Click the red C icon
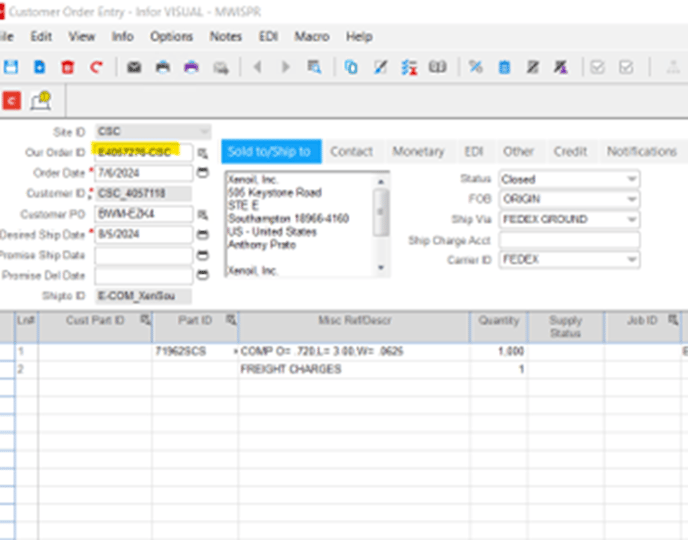 (12, 101)
